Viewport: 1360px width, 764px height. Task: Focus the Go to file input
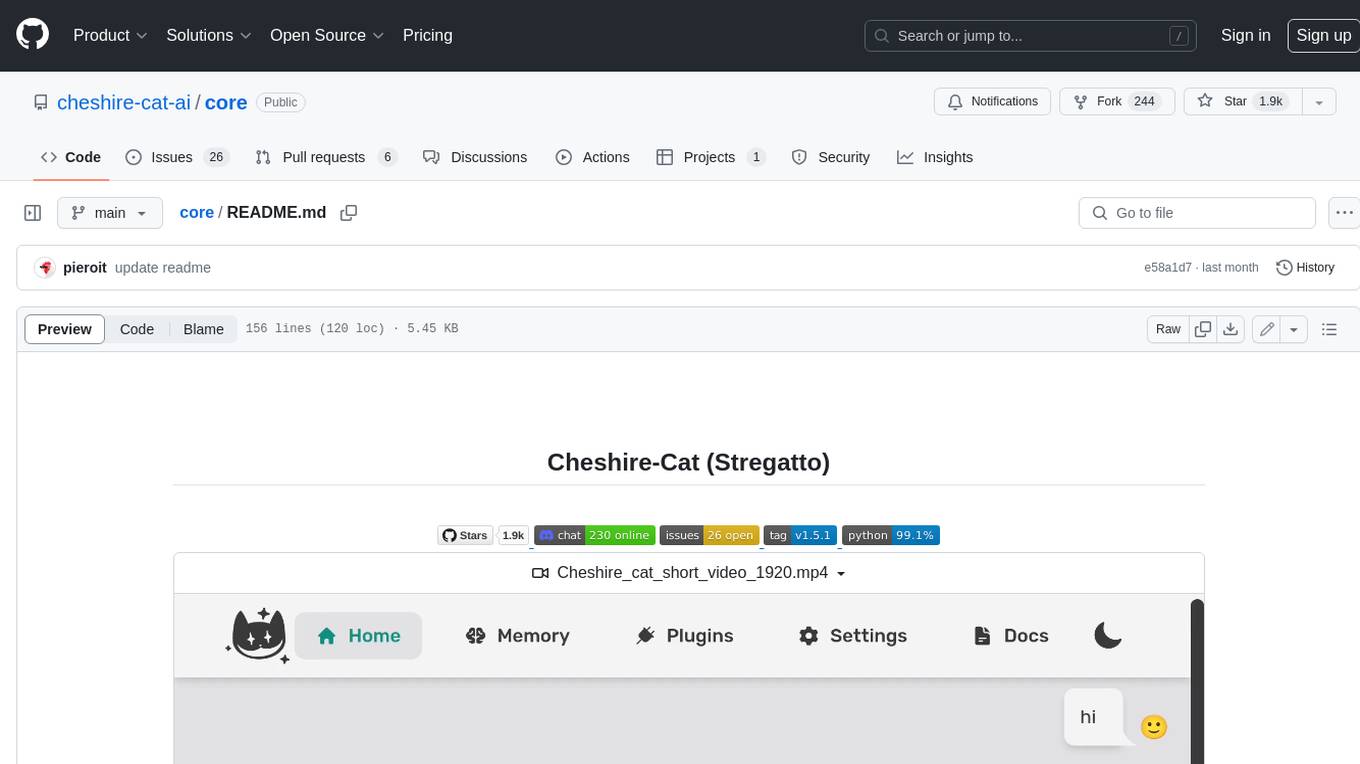pos(1197,213)
